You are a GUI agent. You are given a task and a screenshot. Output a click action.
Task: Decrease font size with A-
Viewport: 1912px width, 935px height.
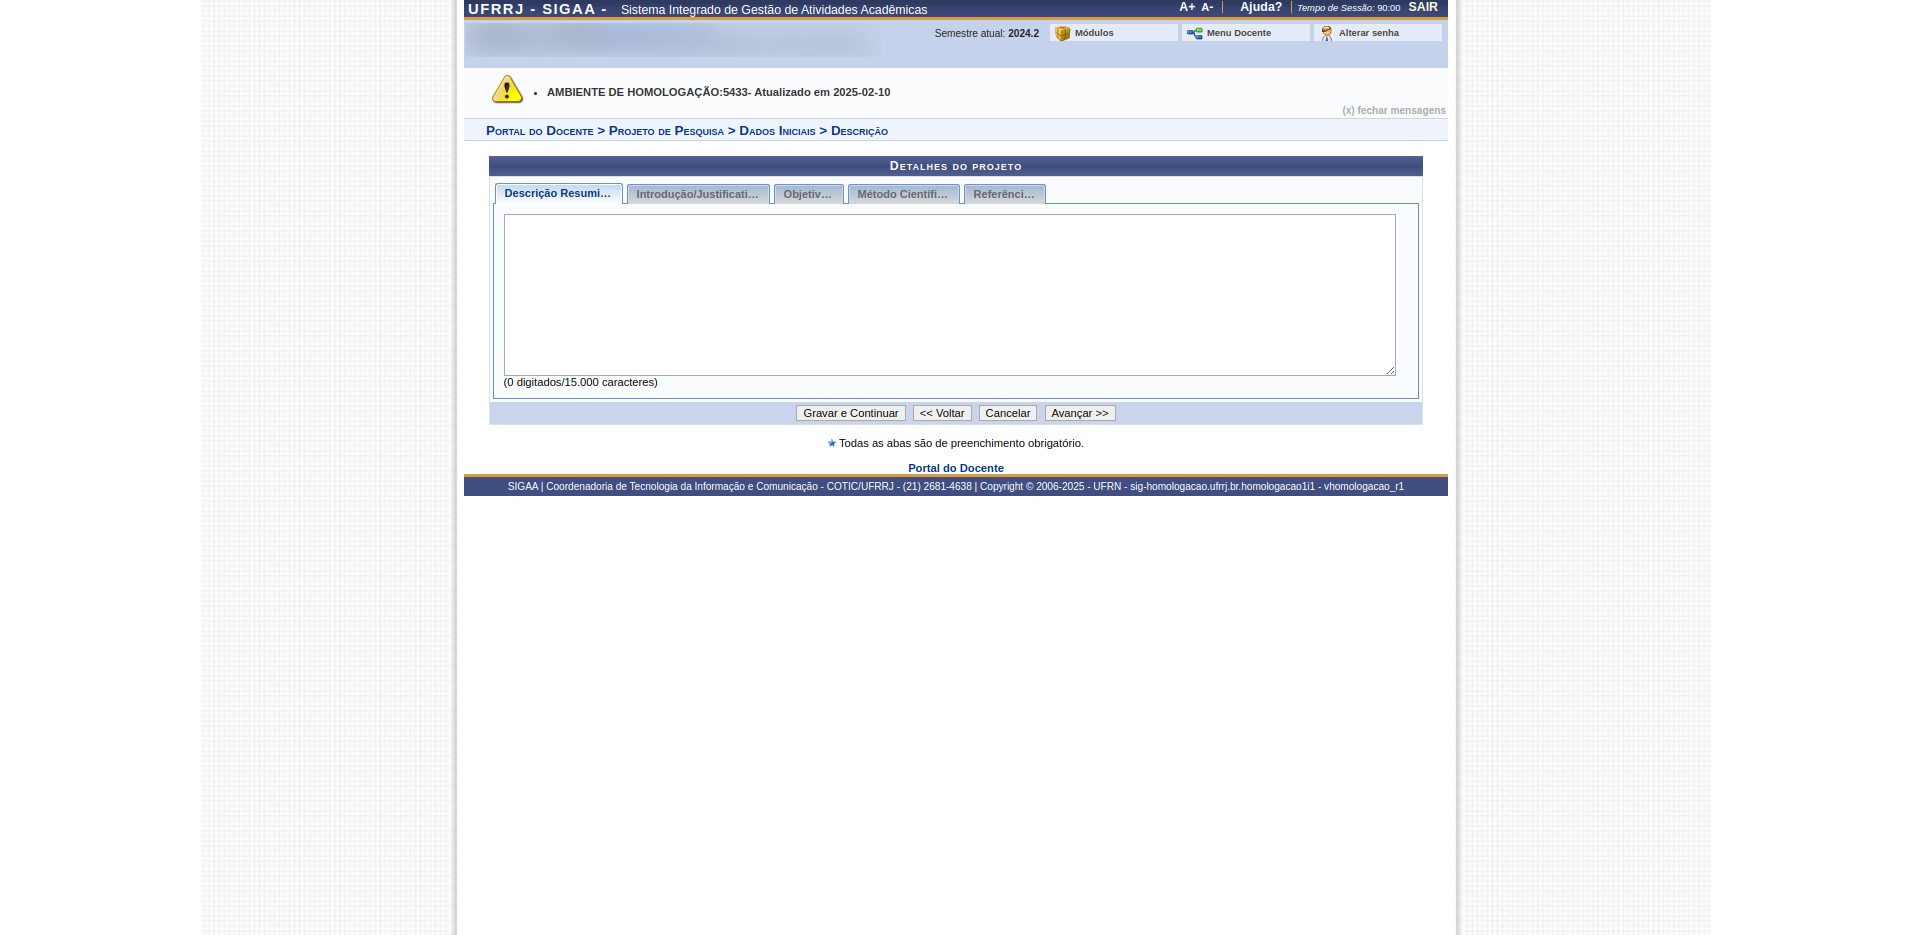(1207, 7)
